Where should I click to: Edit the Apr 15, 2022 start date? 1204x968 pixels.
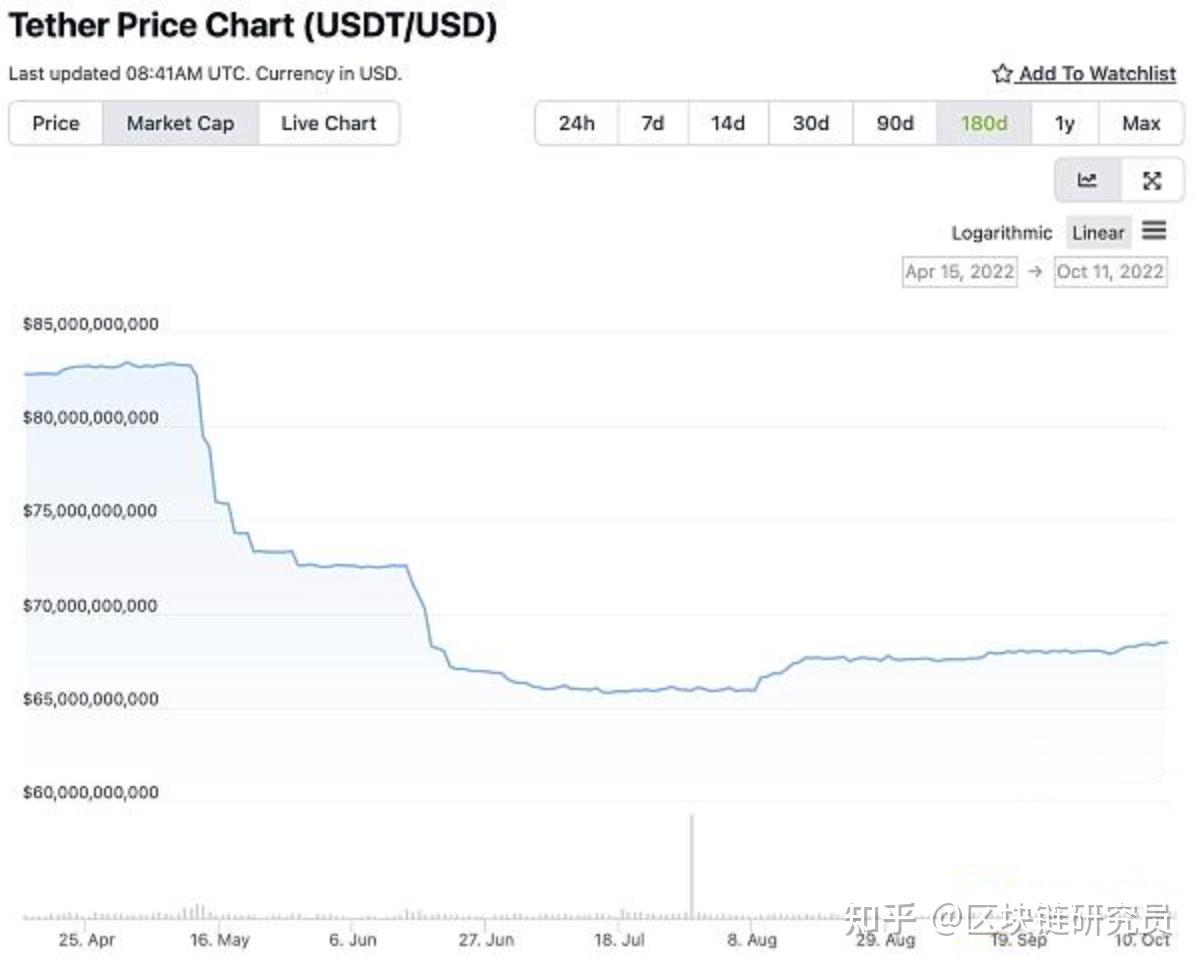pos(958,271)
